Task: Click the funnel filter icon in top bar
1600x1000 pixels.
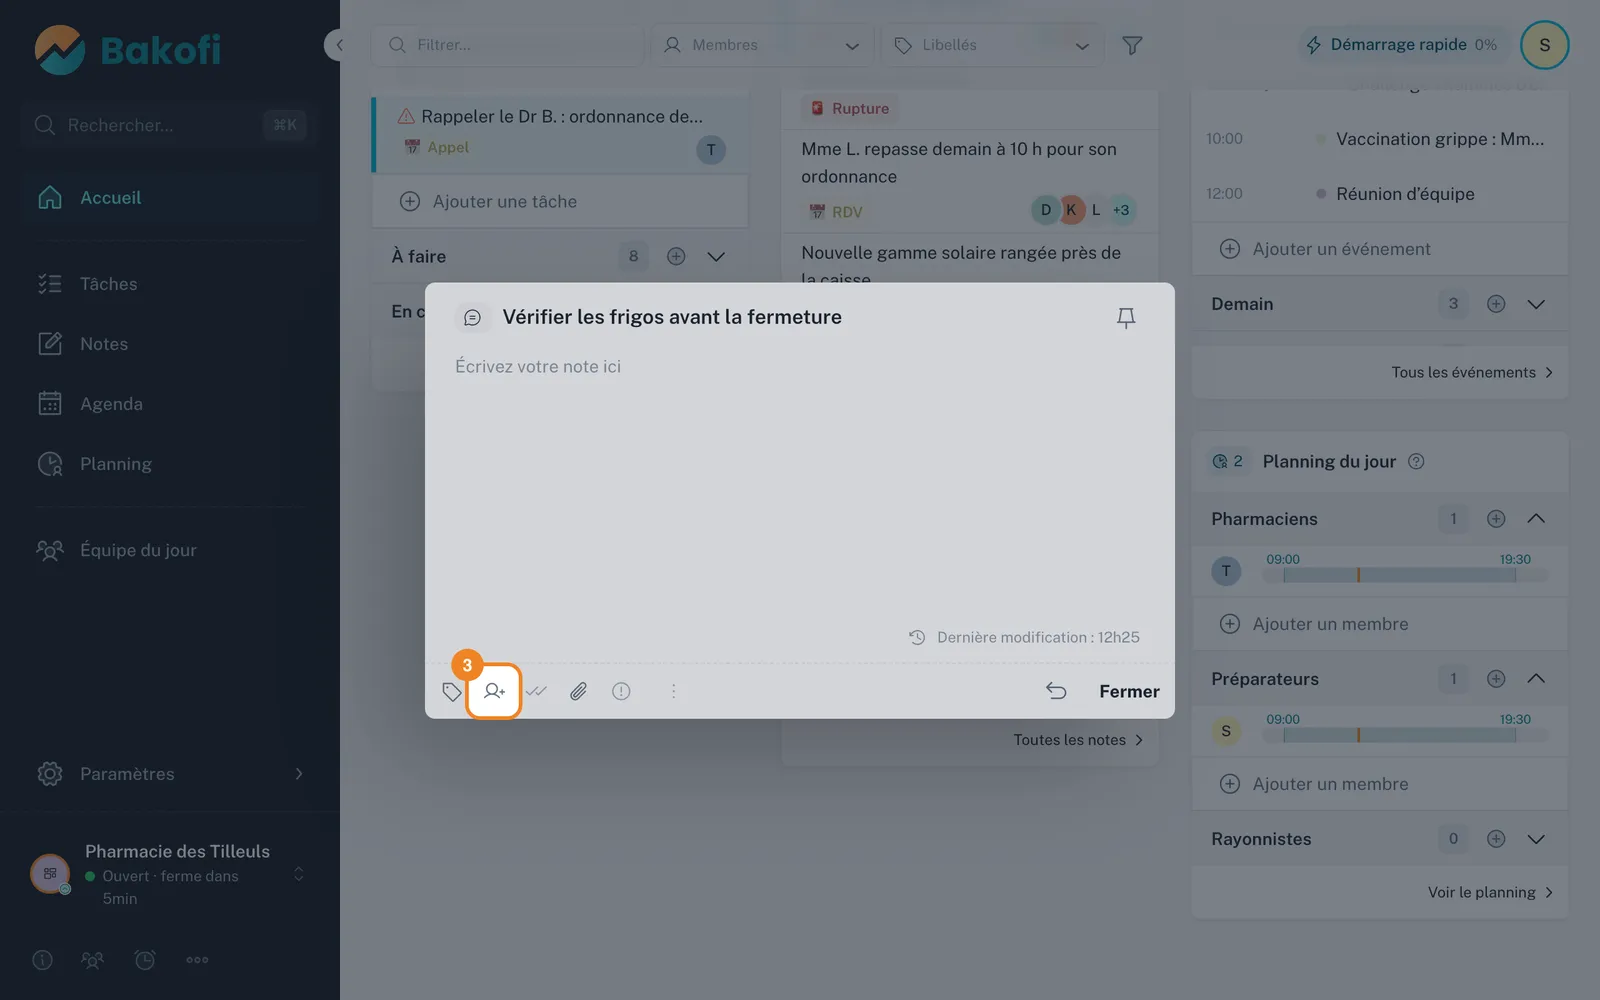Action: click(1132, 45)
